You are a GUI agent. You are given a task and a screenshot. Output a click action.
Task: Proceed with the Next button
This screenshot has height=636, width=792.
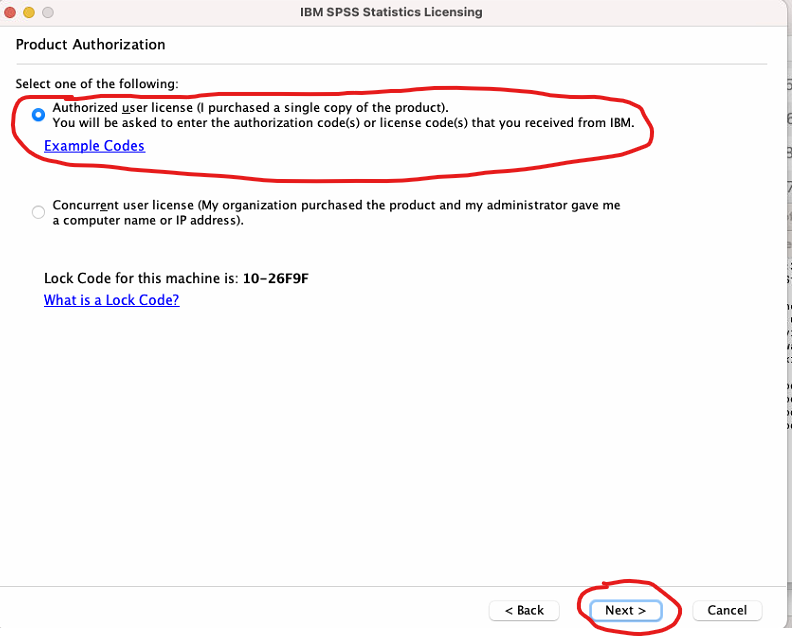[626, 610]
